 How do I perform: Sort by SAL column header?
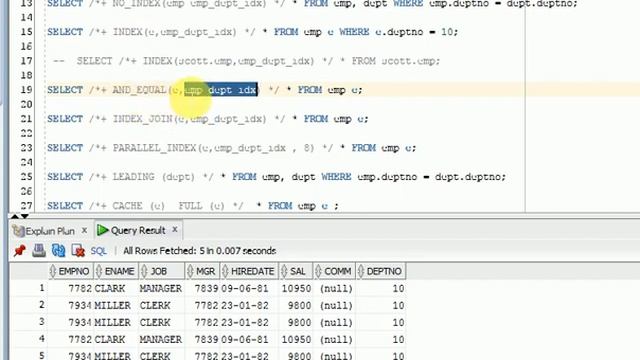click(296, 271)
